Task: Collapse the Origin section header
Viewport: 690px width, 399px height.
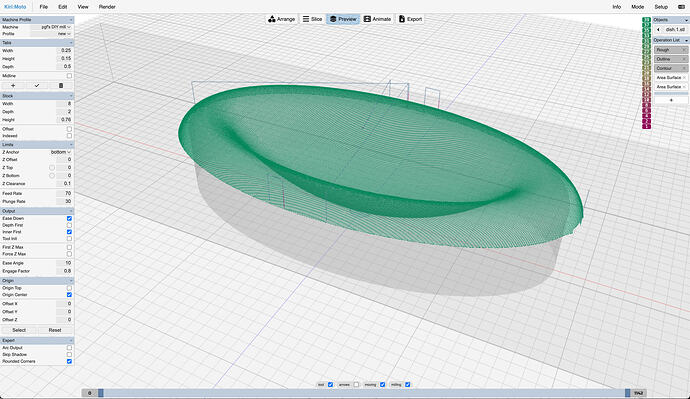Action: pyautogui.click(x=37, y=280)
